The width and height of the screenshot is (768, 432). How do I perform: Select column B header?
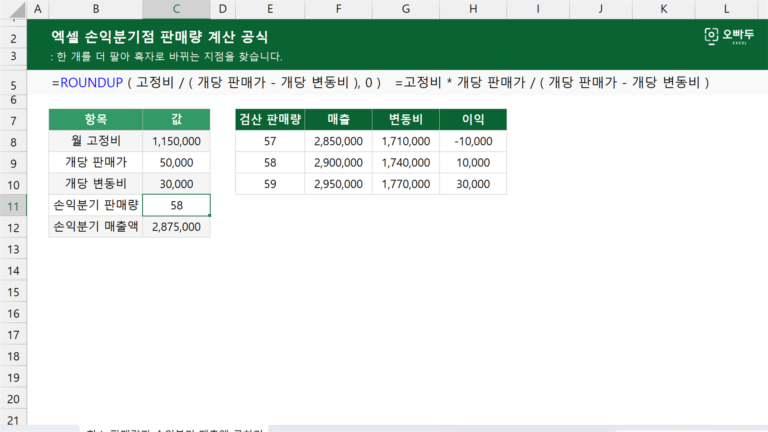[x=96, y=9]
